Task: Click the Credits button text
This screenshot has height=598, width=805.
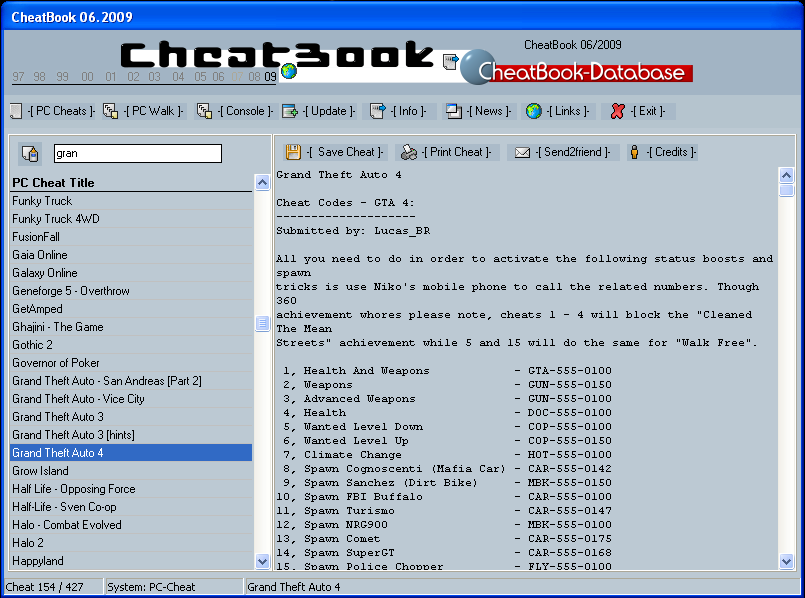Action: click(671, 152)
